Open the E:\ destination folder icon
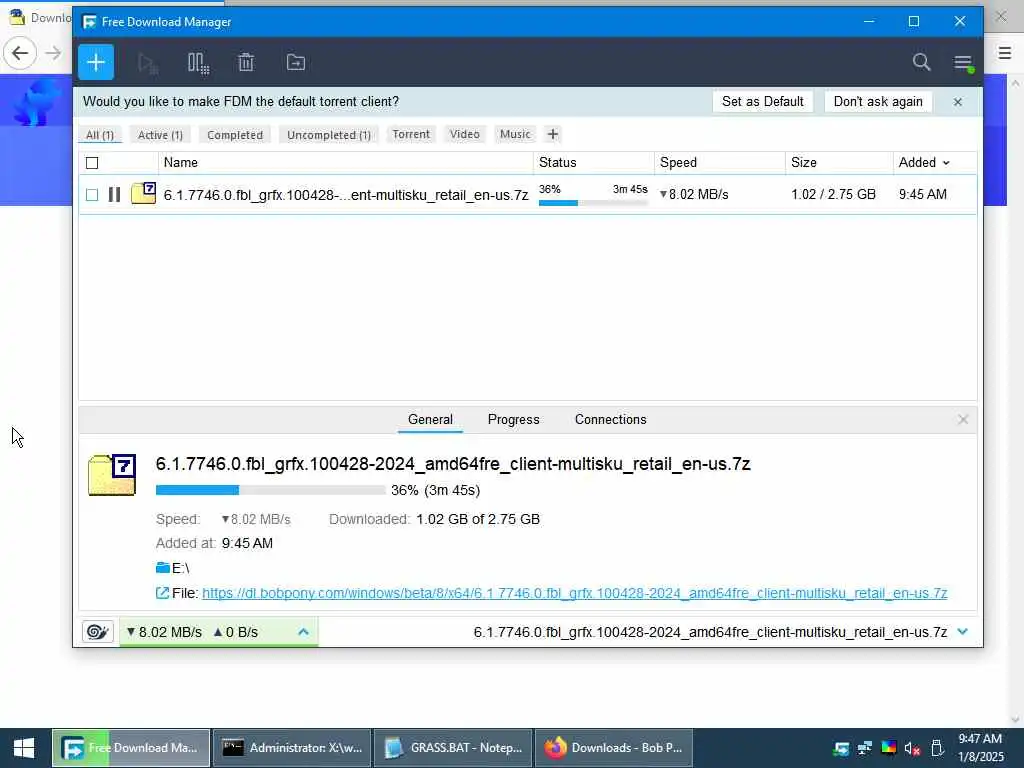This screenshot has width=1024, height=768. tap(163, 568)
